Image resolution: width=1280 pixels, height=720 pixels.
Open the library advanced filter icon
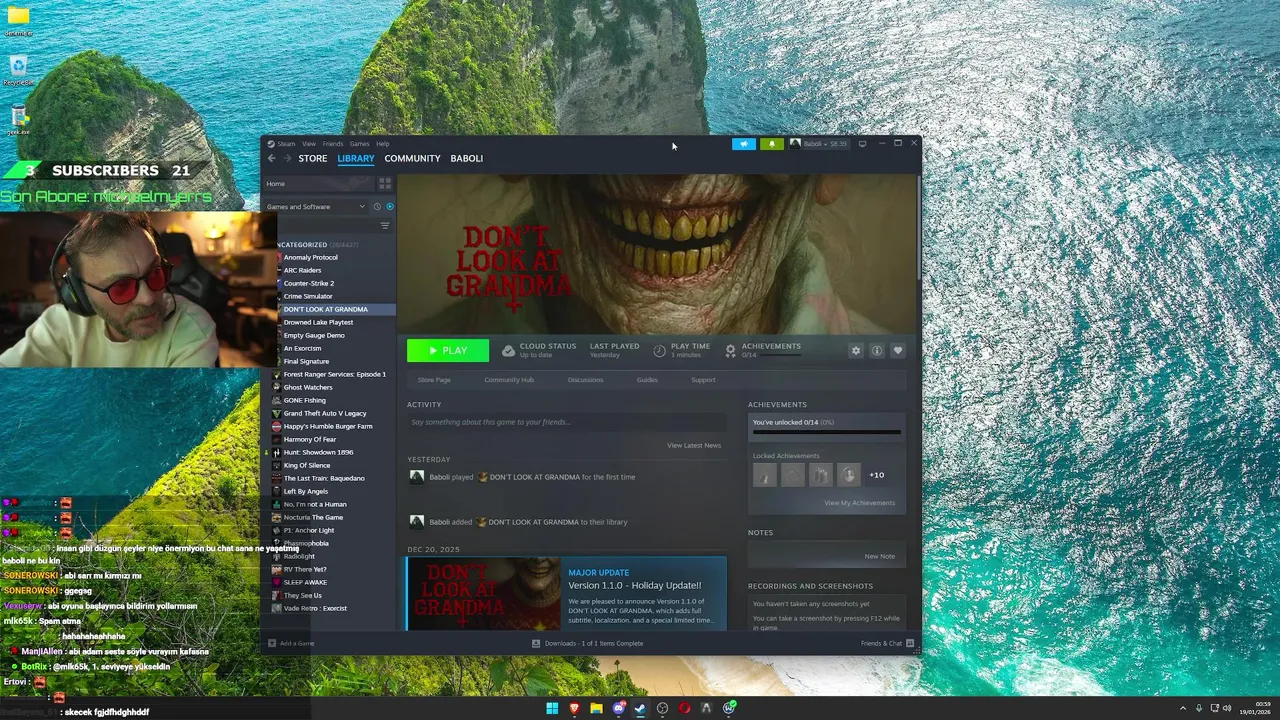point(385,226)
